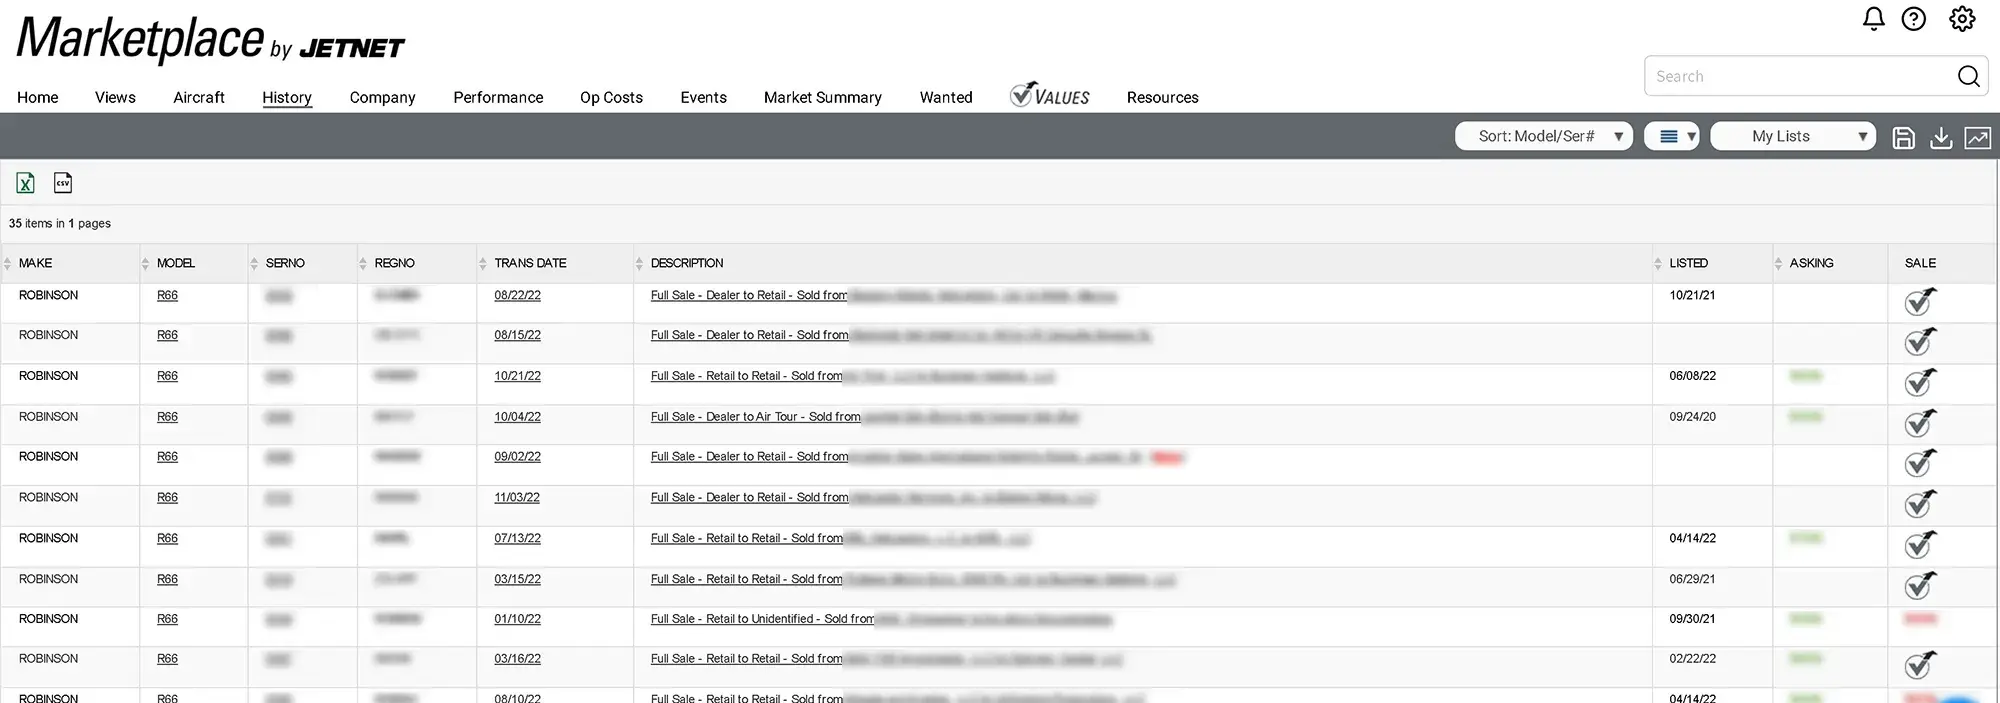This screenshot has height=703, width=2000.
Task: Click into the Search input field
Action: (1797, 76)
